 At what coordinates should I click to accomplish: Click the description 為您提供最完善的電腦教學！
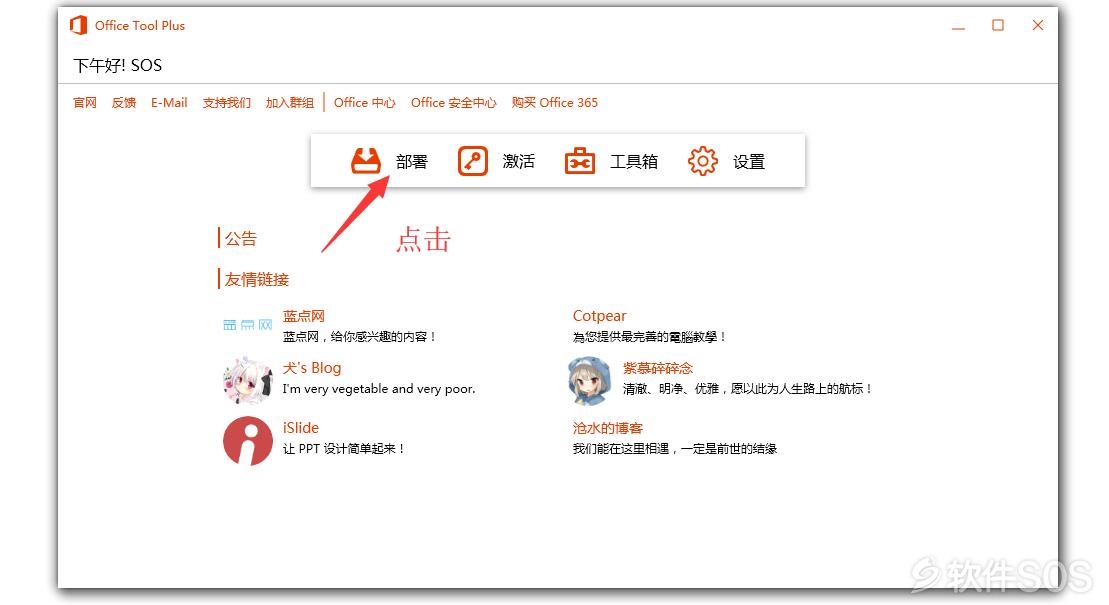(x=650, y=337)
